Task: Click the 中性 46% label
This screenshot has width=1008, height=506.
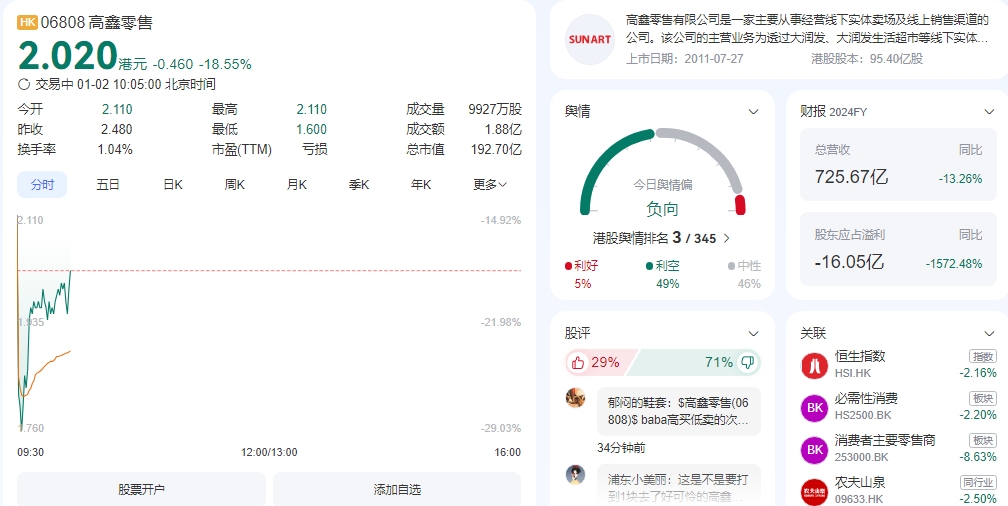Action: (x=745, y=275)
